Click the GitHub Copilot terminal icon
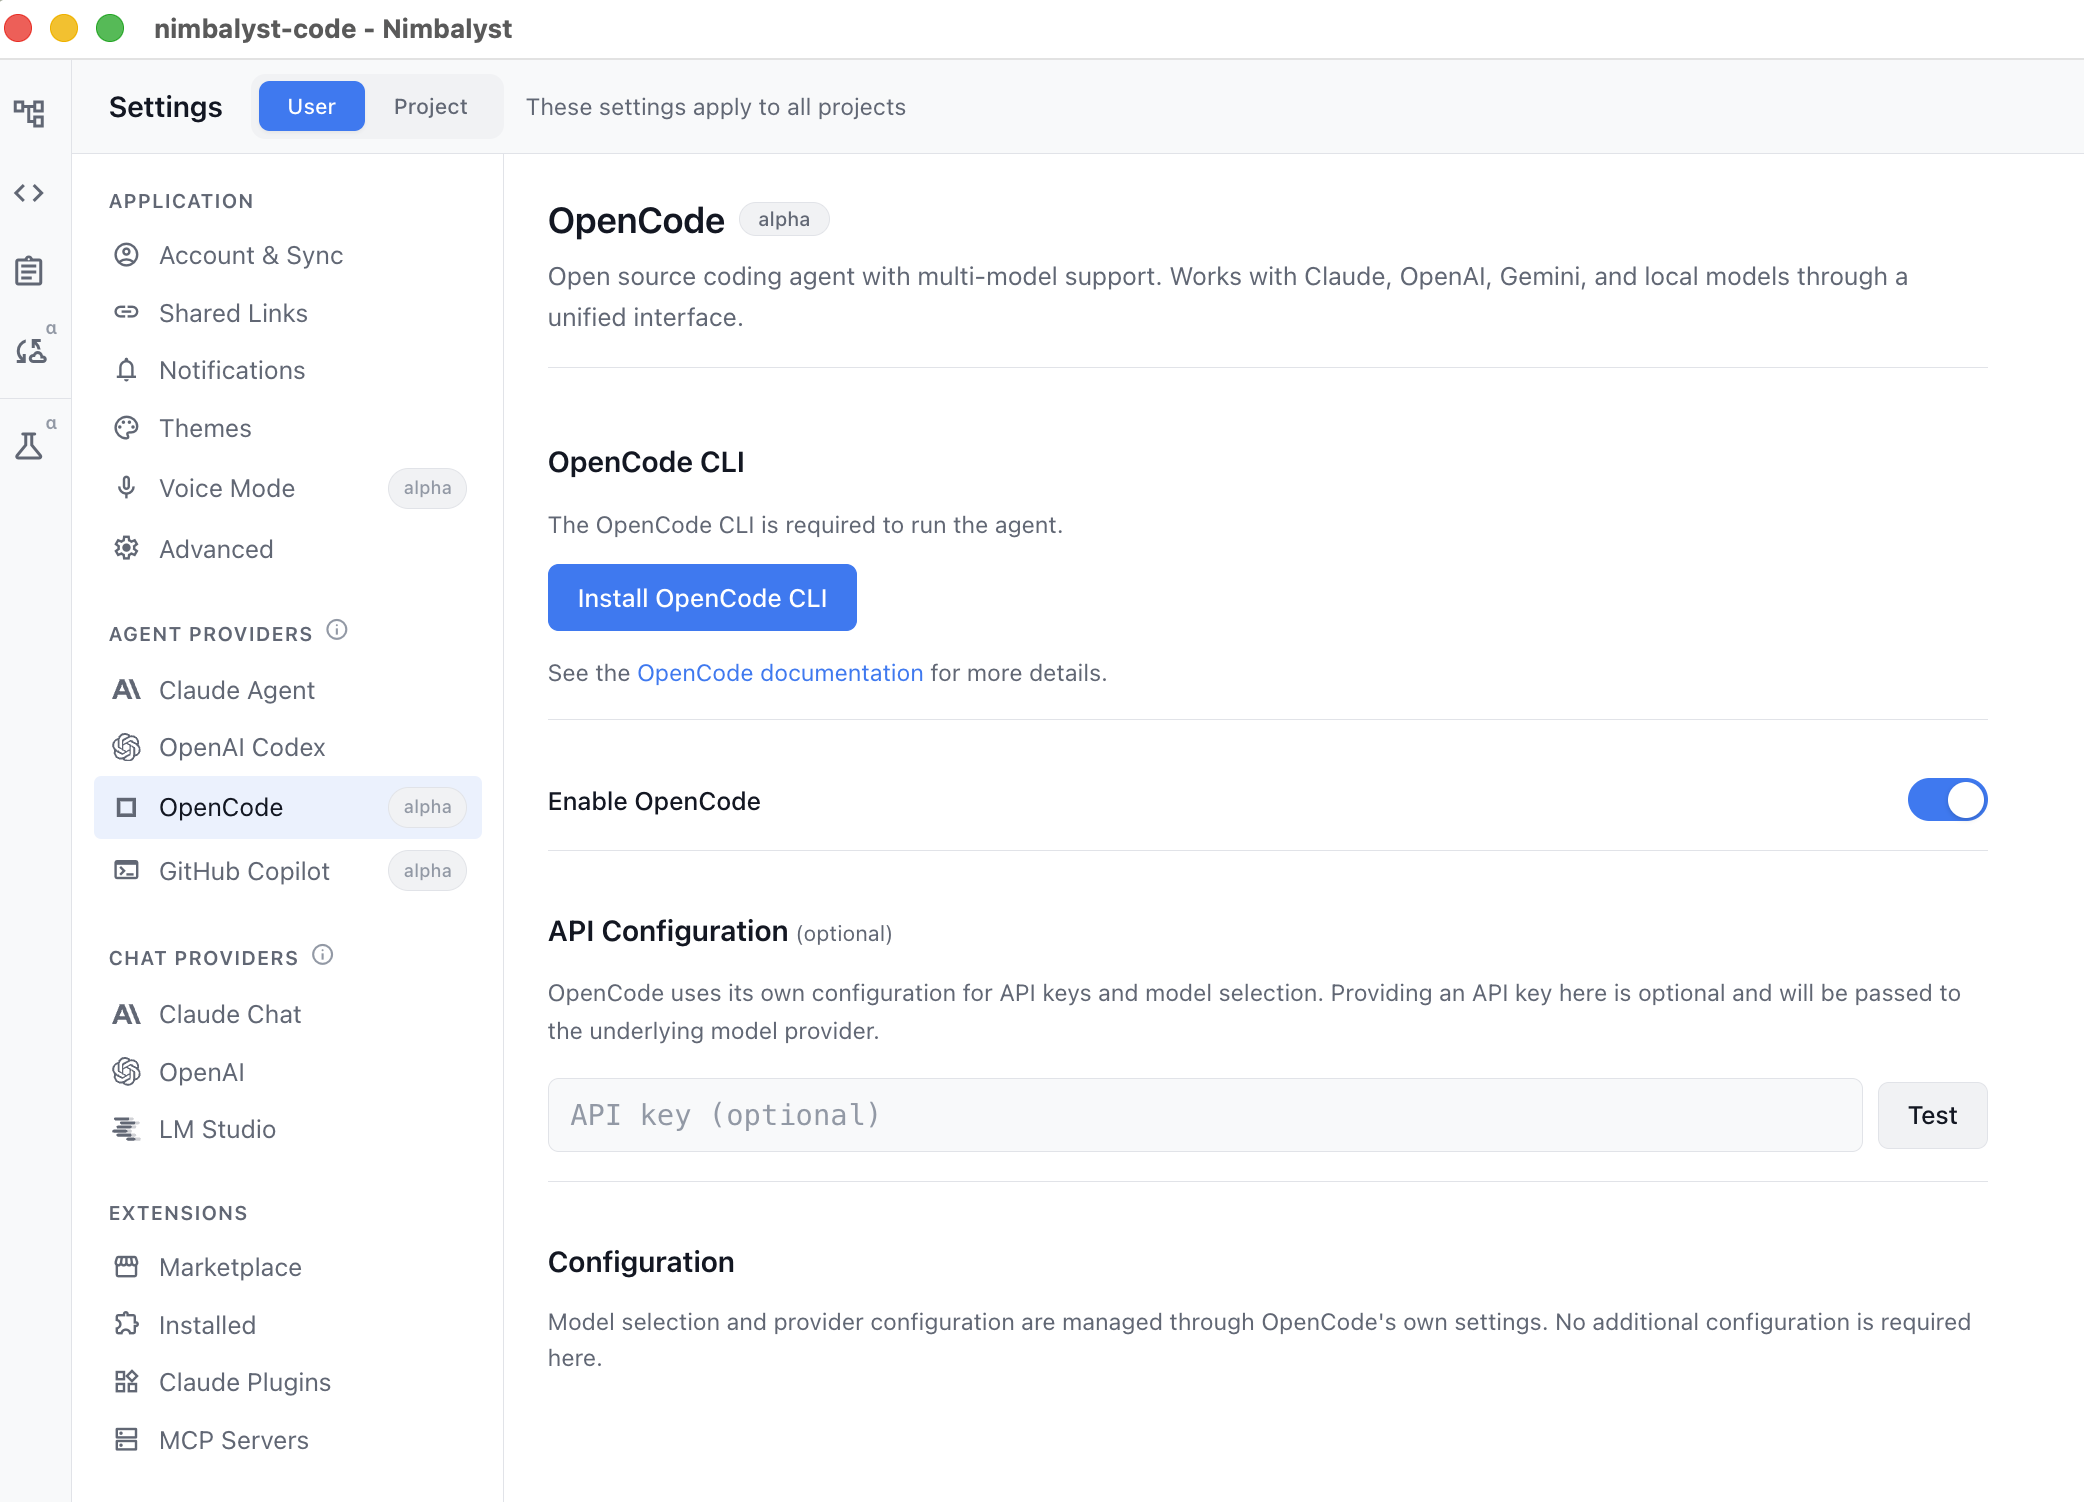The image size is (2084, 1502). pos(126,871)
